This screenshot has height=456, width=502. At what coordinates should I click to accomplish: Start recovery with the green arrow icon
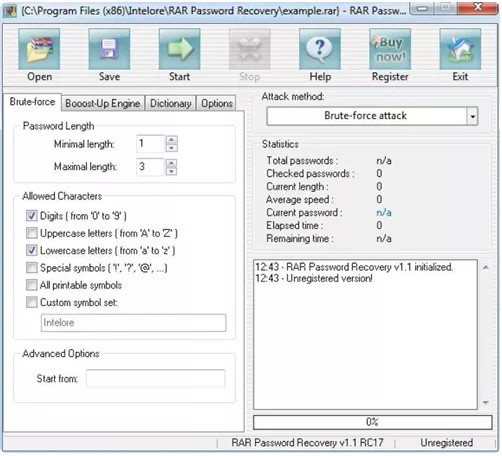click(179, 49)
